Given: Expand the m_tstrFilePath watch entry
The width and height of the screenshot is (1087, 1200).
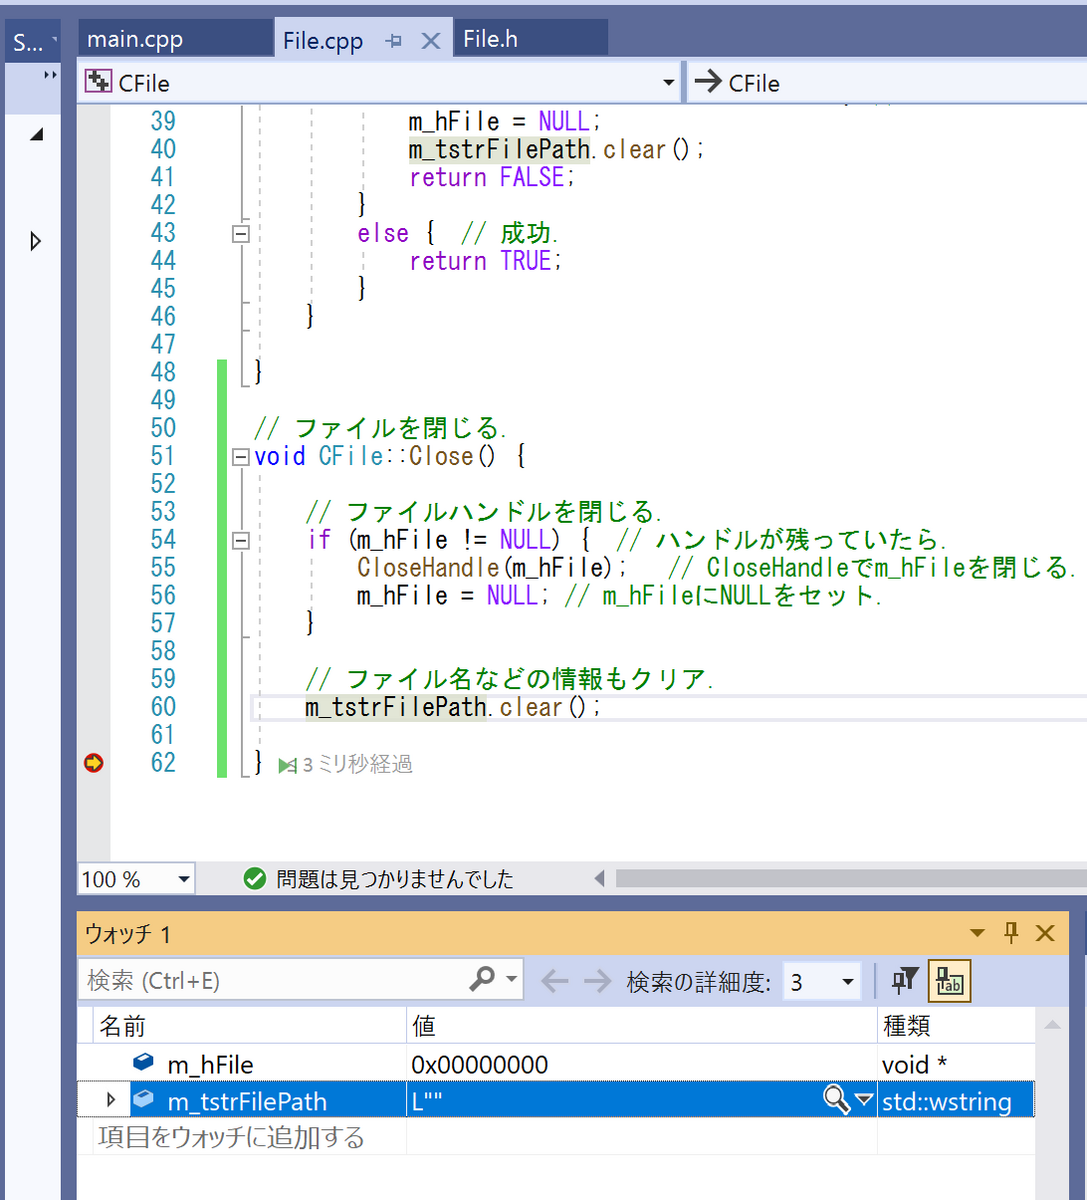Looking at the screenshot, I should (110, 1100).
